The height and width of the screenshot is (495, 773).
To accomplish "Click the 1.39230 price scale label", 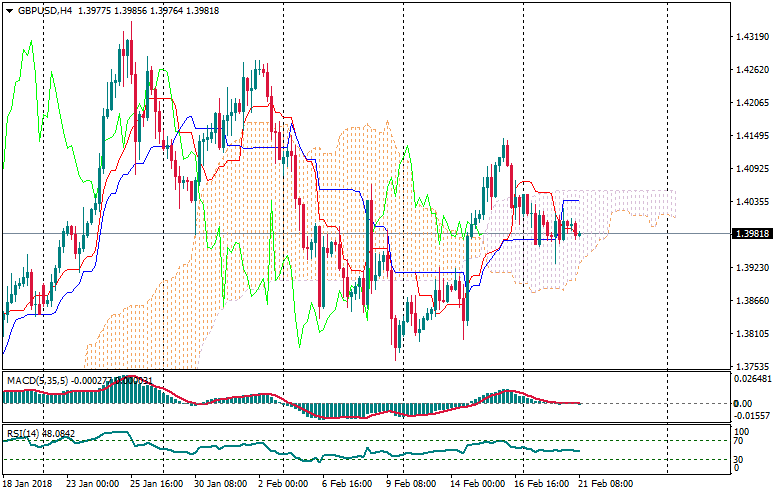I will [x=750, y=268].
